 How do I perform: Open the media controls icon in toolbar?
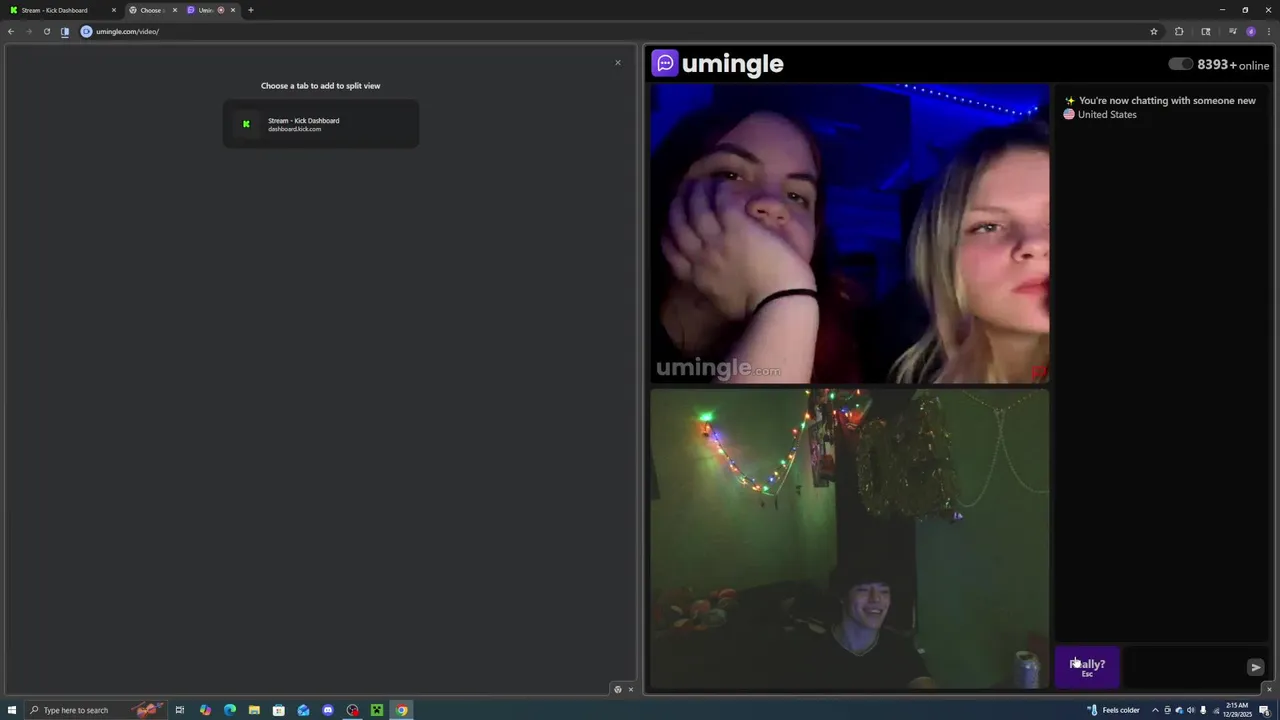[x=1233, y=31]
